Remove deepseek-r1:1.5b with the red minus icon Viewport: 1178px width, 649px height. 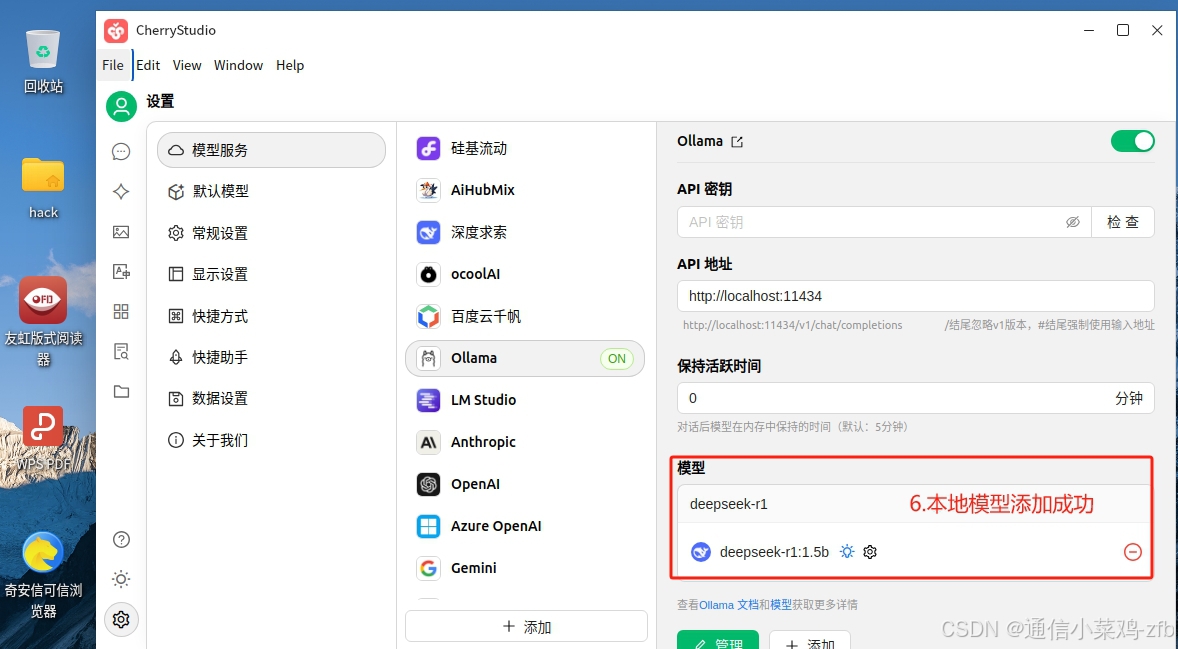click(1133, 552)
